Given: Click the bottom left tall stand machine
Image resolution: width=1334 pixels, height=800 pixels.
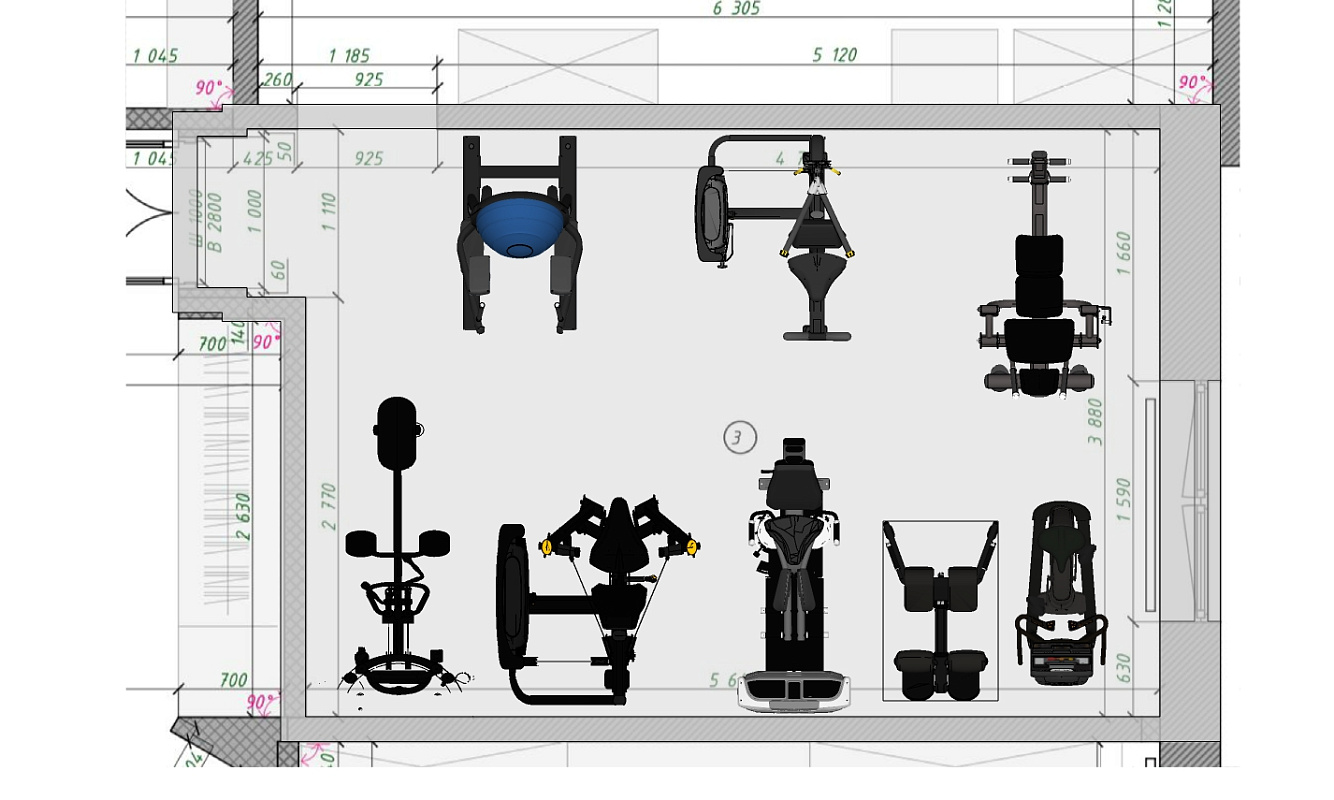Looking at the screenshot, I should click(399, 550).
